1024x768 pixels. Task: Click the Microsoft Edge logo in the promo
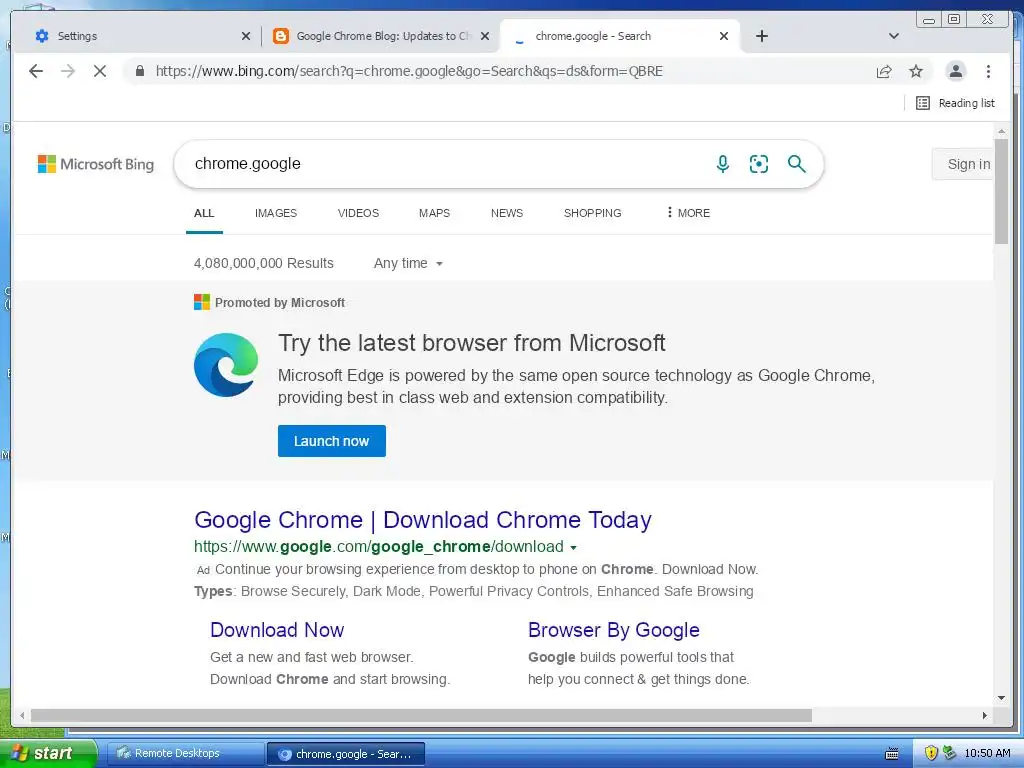226,365
